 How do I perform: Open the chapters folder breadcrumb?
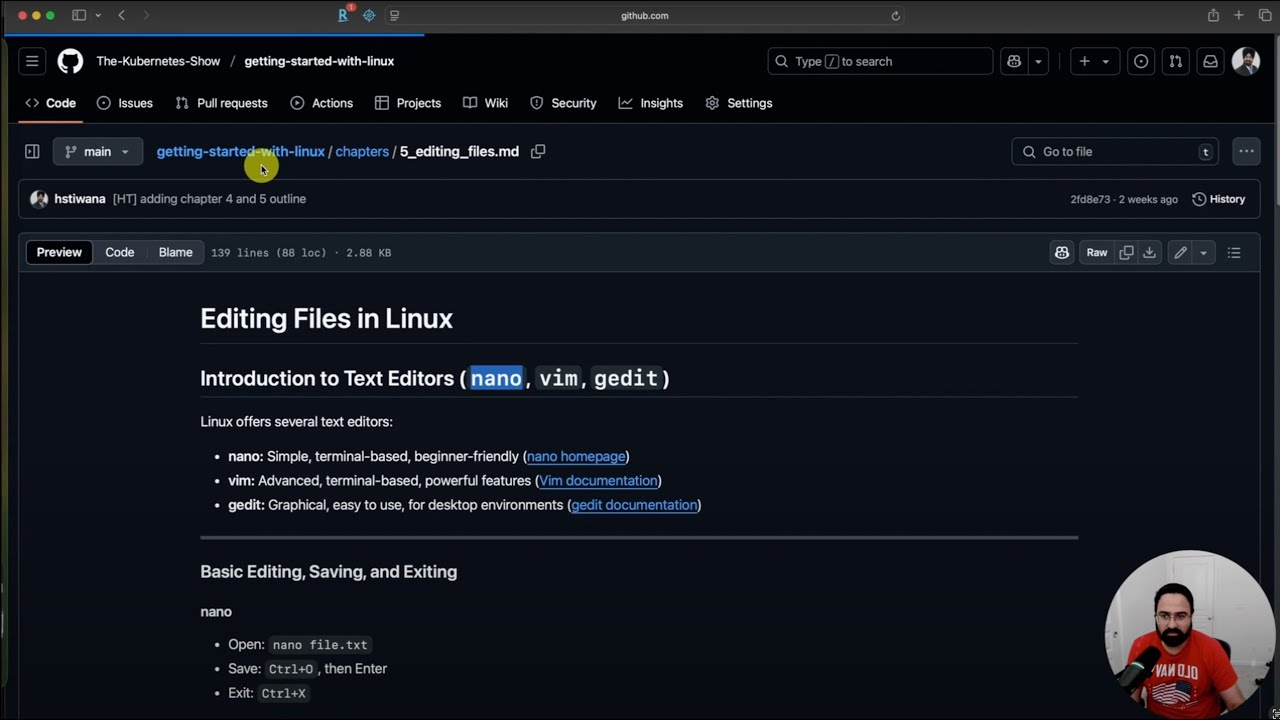click(x=362, y=152)
